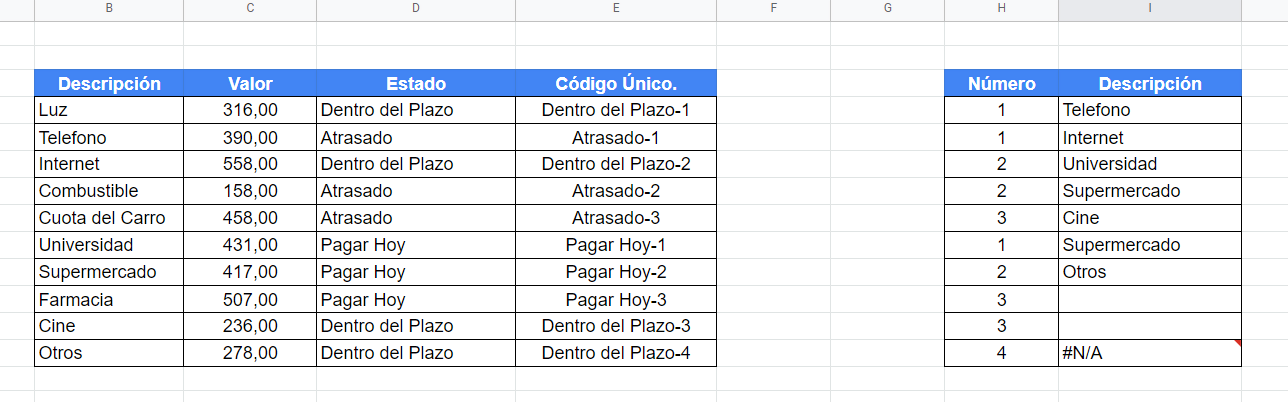Select the Descripción header in column B
Screen dimensions: 1288x402
[x=109, y=83]
